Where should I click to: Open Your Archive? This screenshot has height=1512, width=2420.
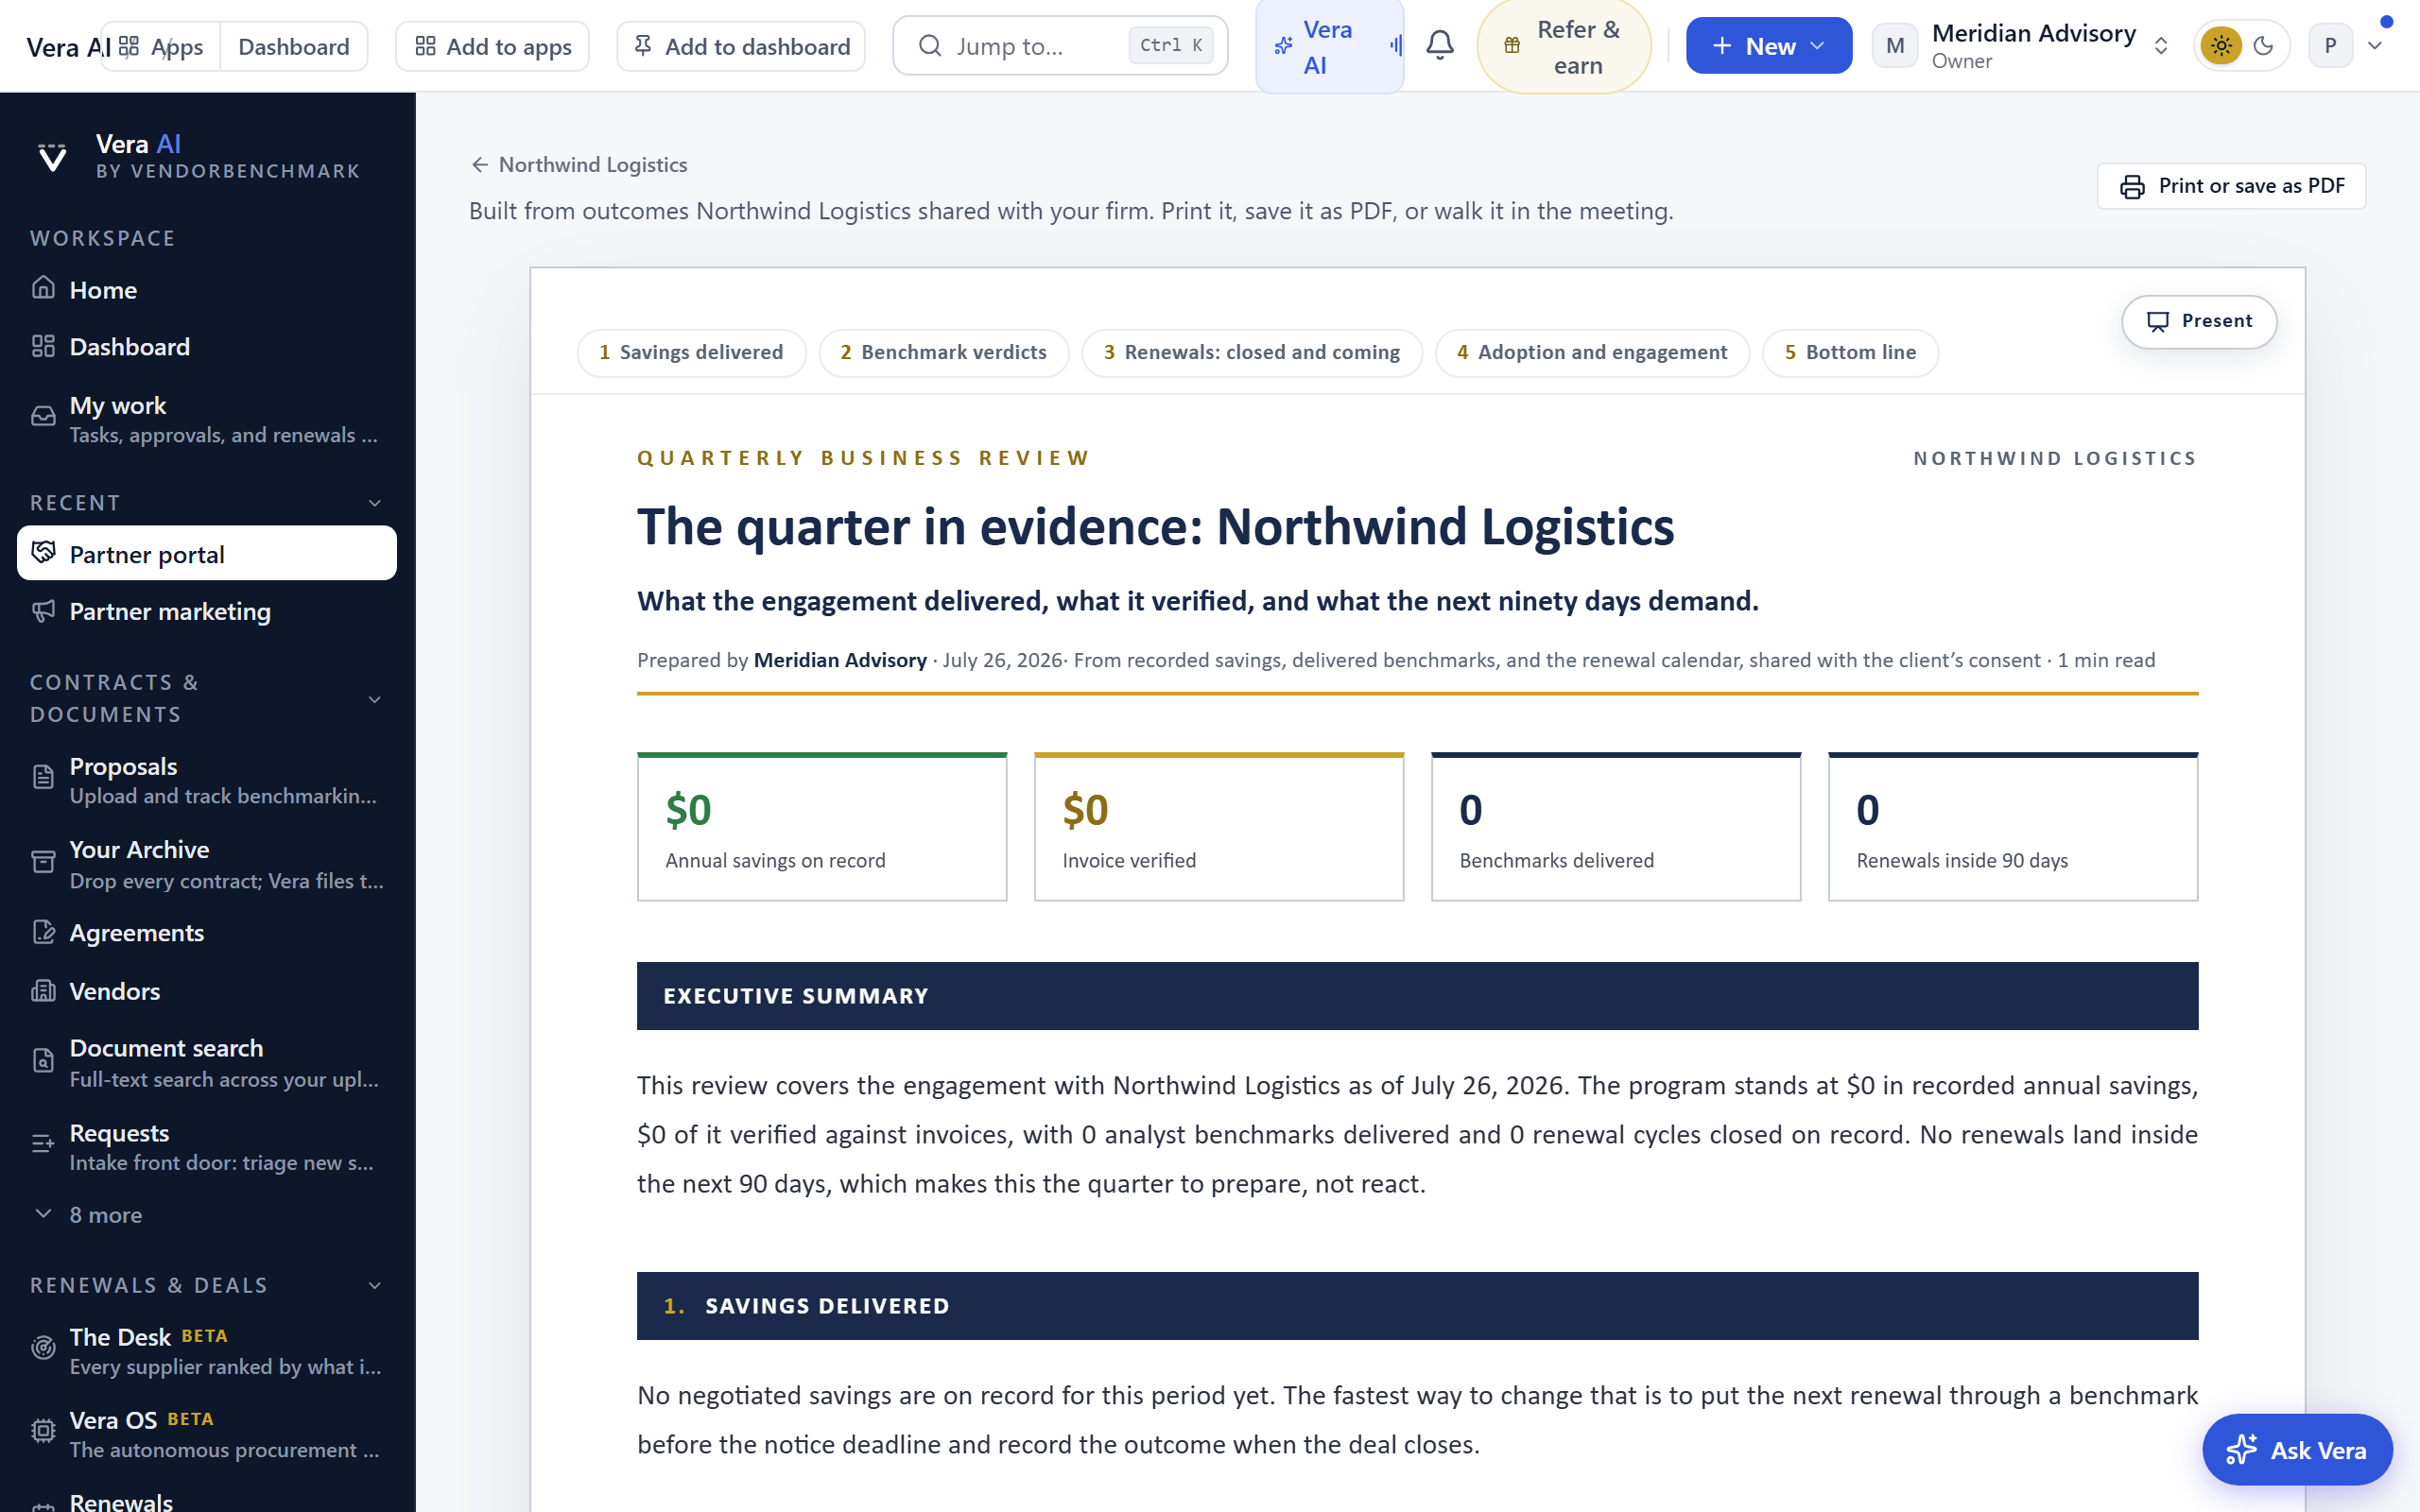(207, 864)
